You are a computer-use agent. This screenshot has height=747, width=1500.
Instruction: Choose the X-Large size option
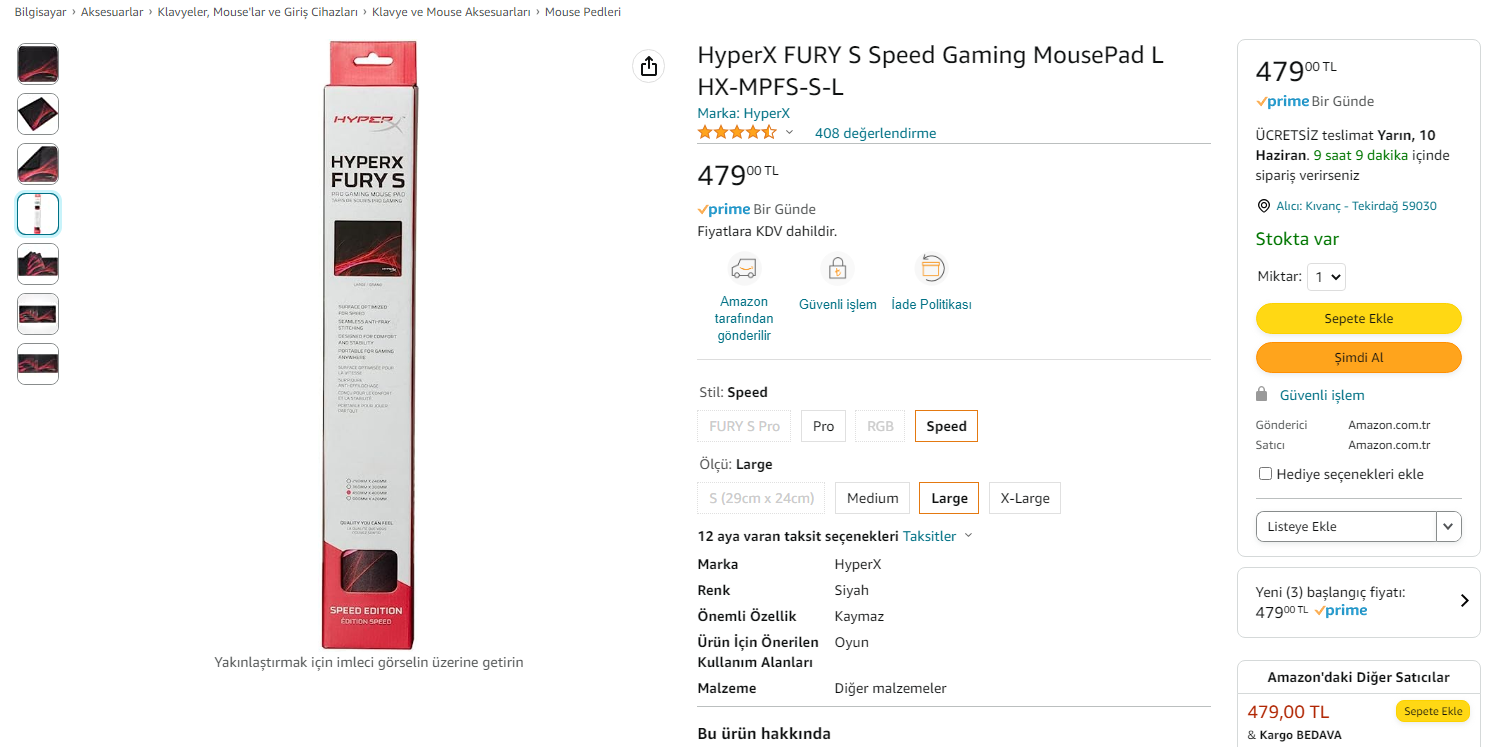(1024, 498)
